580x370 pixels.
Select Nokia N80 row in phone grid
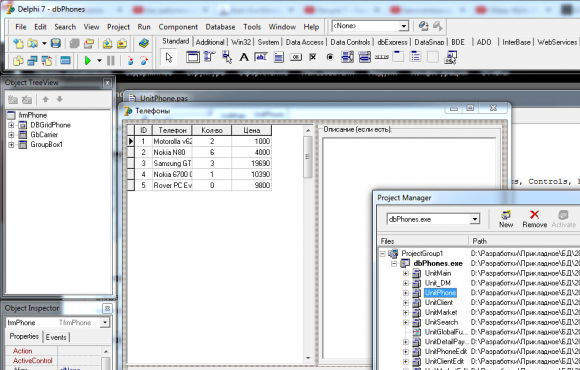199,152
